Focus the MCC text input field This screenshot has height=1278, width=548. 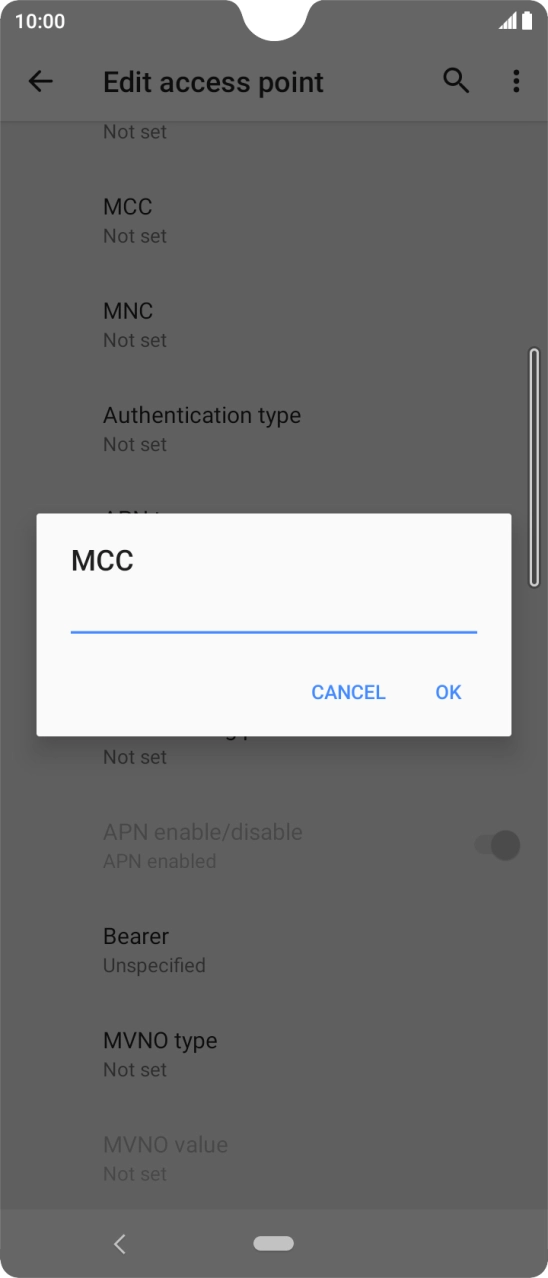pos(274,614)
